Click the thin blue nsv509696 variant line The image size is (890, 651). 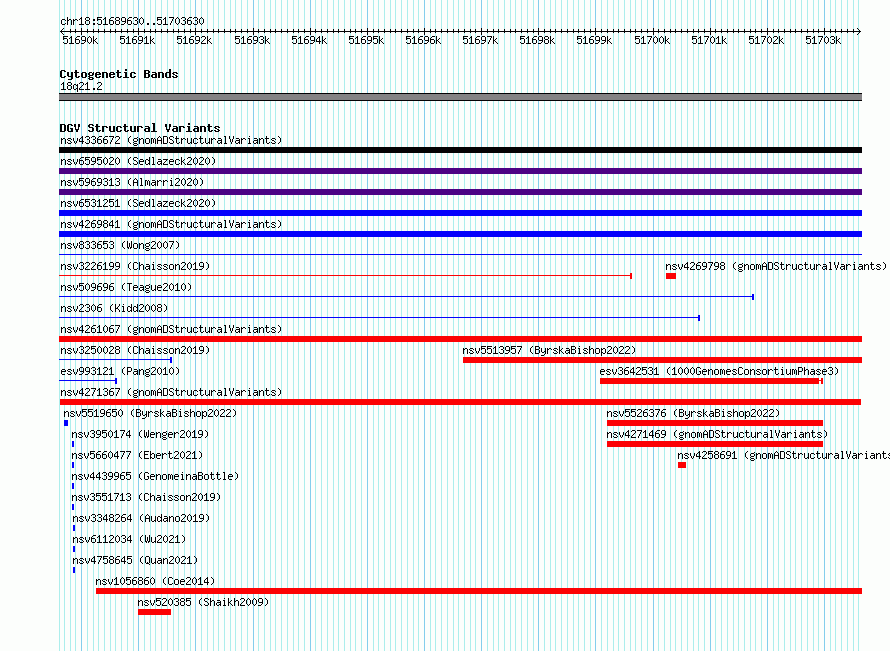point(406,297)
